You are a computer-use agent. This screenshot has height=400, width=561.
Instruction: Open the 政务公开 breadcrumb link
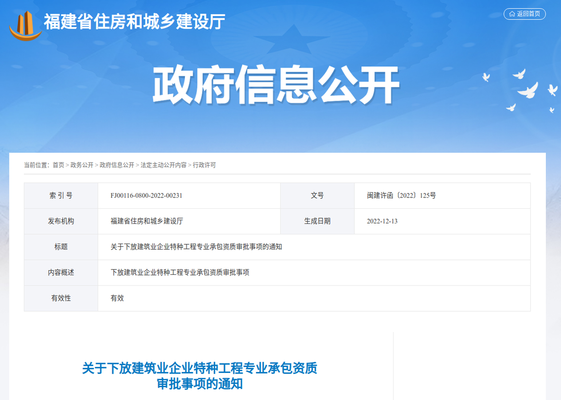click(x=82, y=165)
